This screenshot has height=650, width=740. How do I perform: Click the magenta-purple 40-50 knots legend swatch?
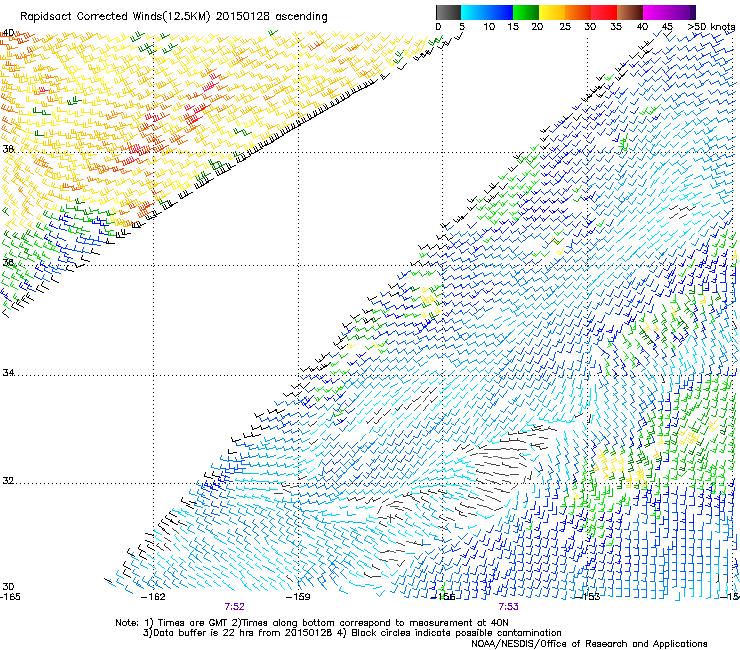(669, 12)
